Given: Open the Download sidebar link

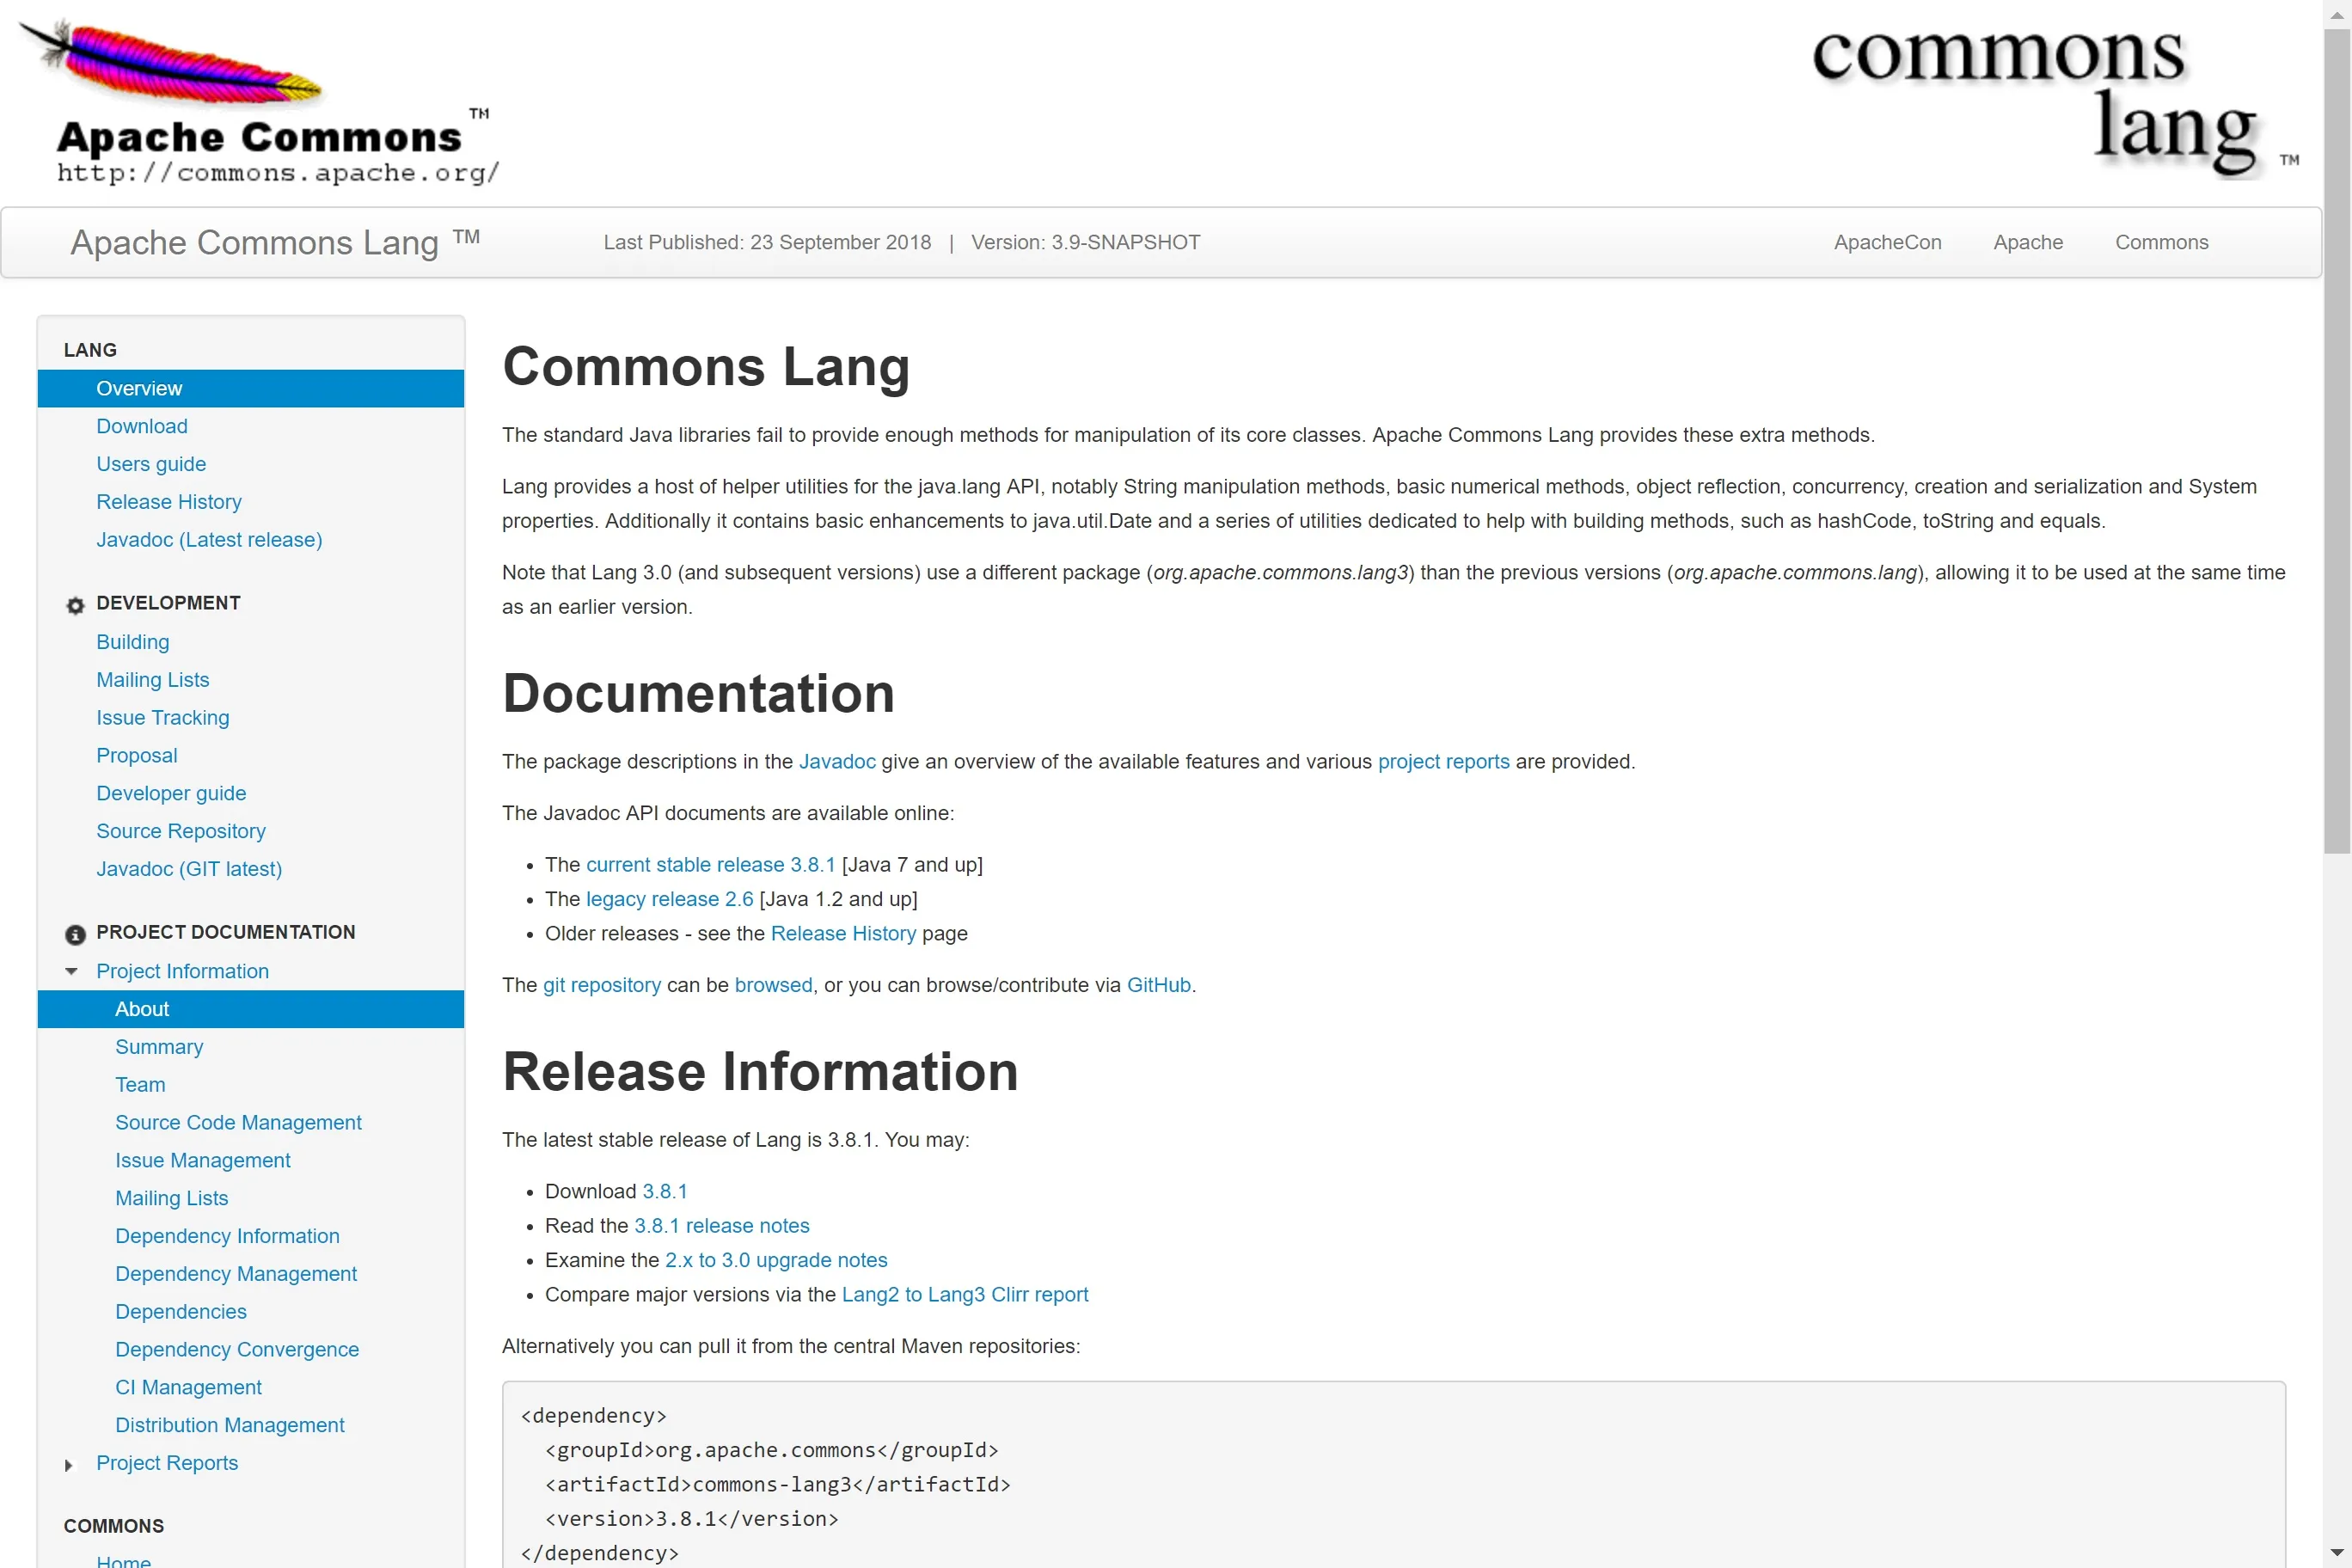Looking at the screenshot, I should coord(142,426).
